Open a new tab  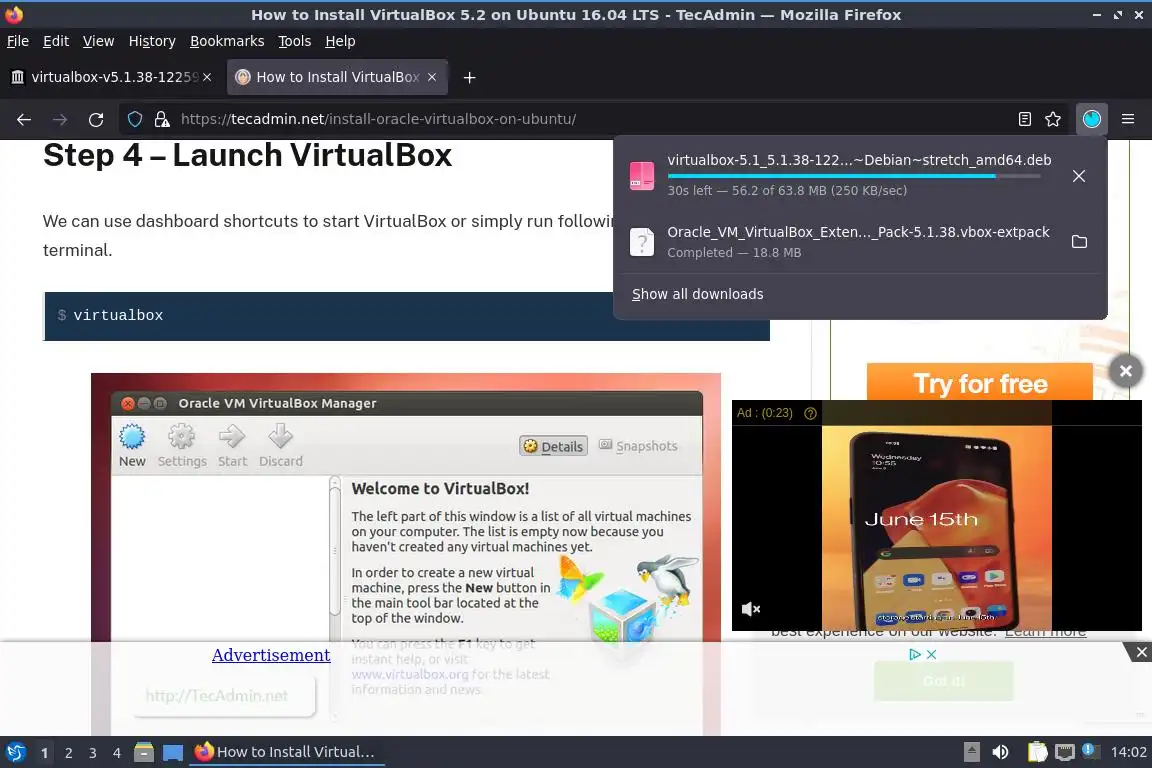(469, 77)
